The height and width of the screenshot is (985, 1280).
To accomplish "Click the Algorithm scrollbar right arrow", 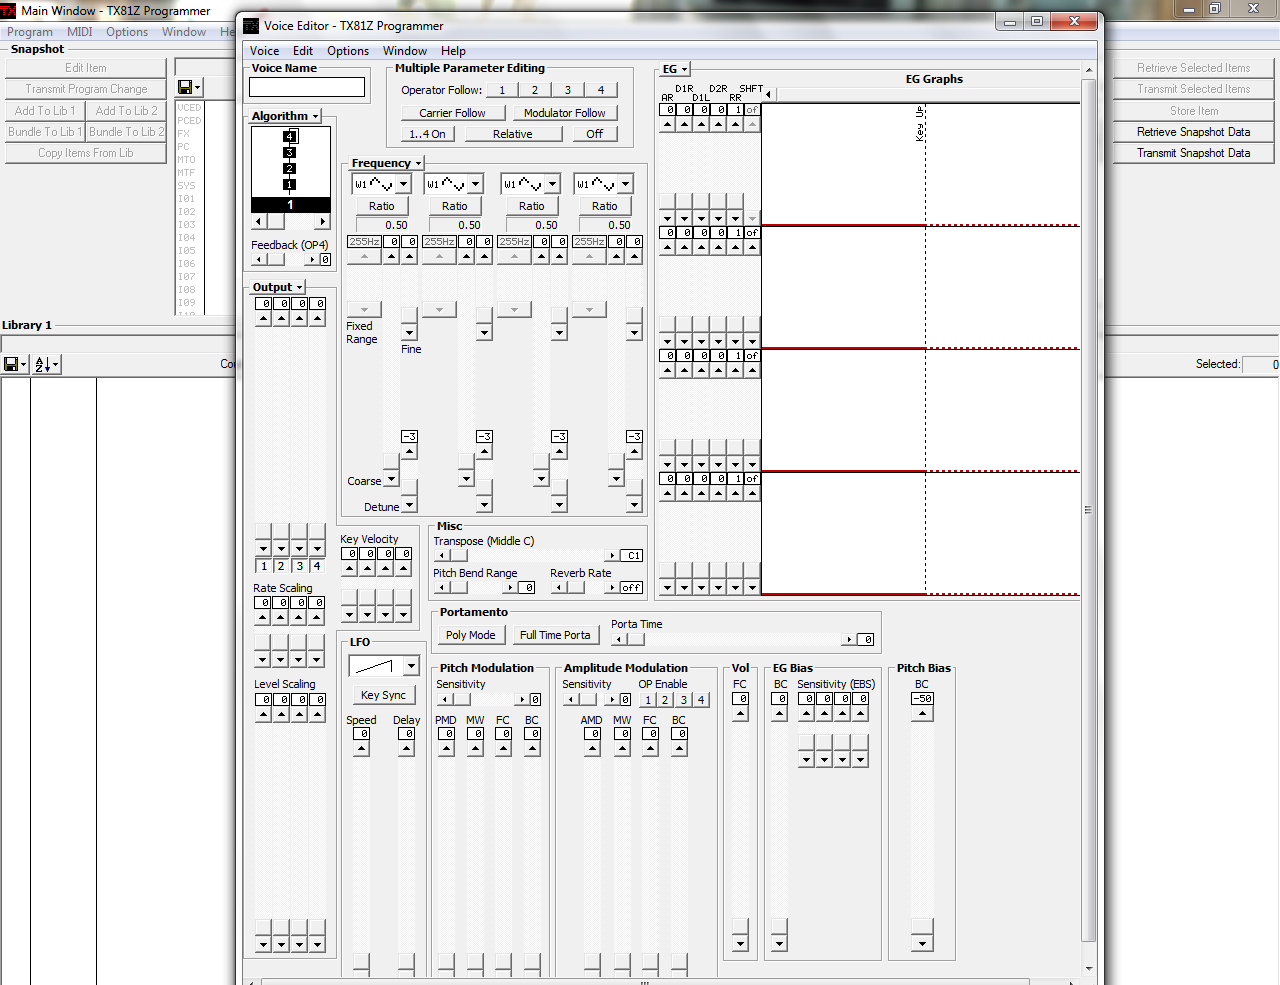I will pyautogui.click(x=322, y=222).
